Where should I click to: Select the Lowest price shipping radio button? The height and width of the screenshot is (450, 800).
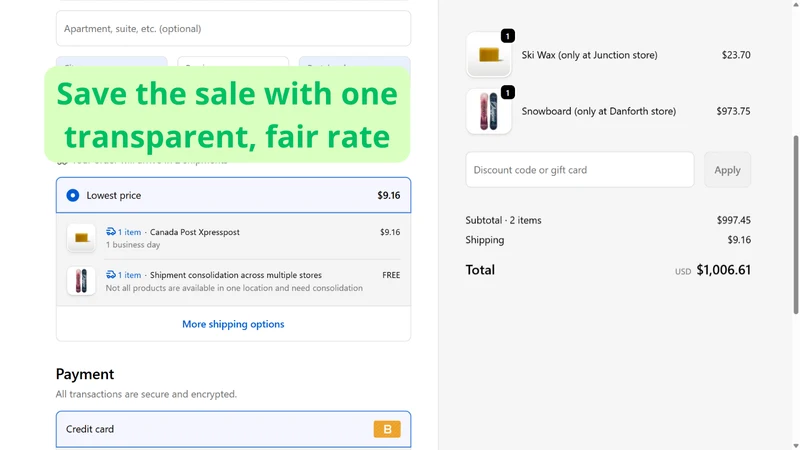(x=72, y=195)
